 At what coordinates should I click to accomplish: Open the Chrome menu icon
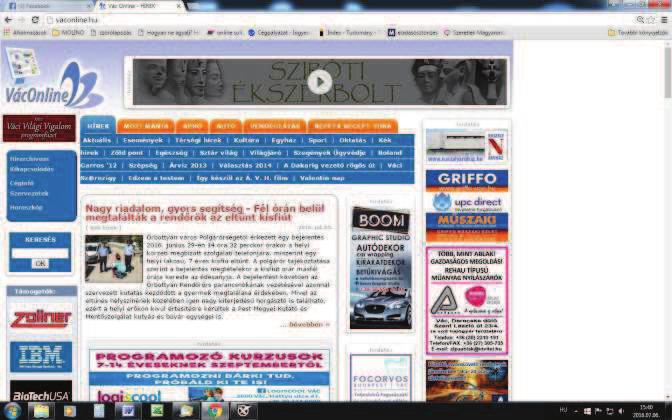point(664,20)
